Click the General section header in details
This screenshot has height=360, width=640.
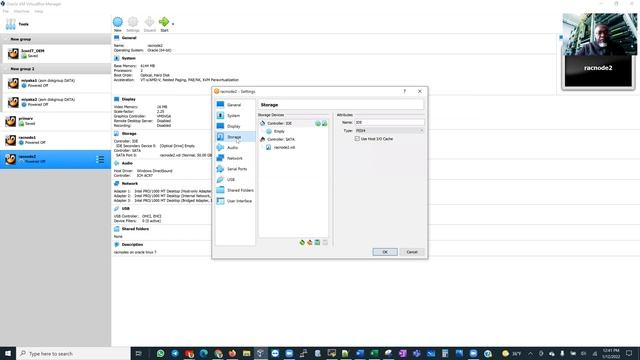[129, 38]
